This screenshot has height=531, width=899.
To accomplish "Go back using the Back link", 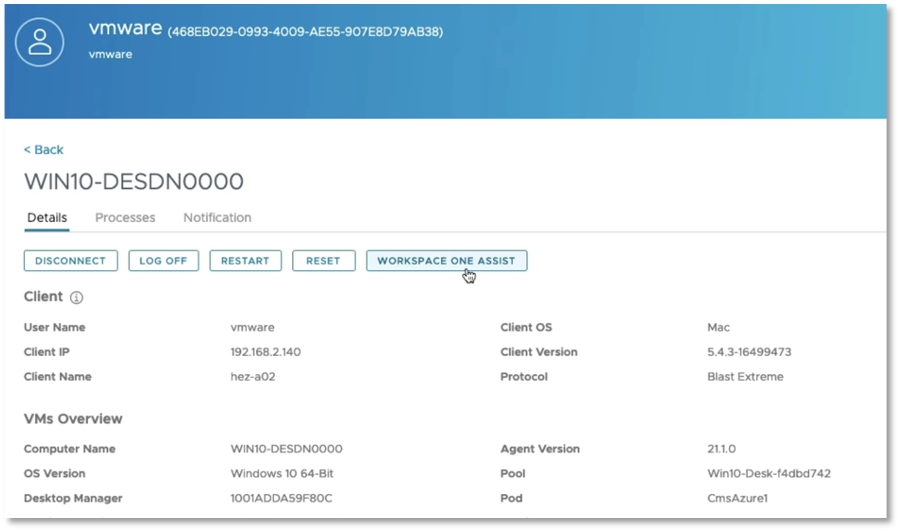I will [44, 150].
